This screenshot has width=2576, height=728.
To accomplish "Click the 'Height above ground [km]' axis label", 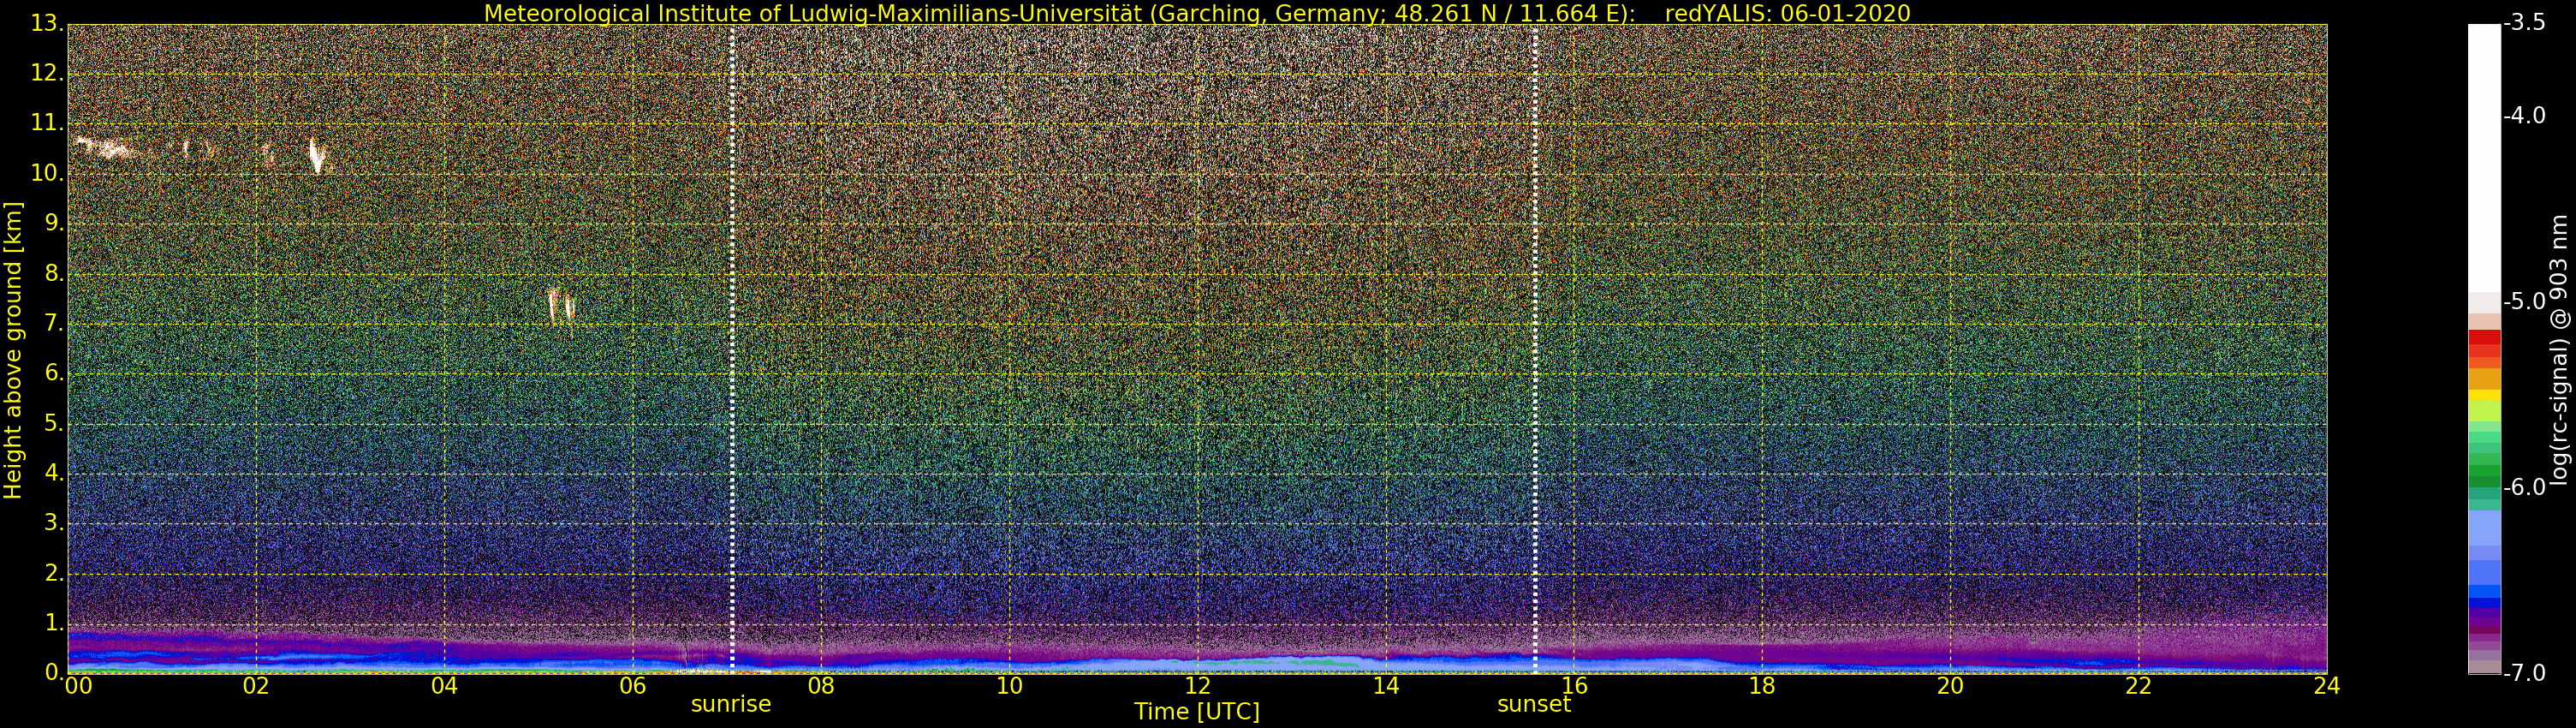I will point(13,351).
